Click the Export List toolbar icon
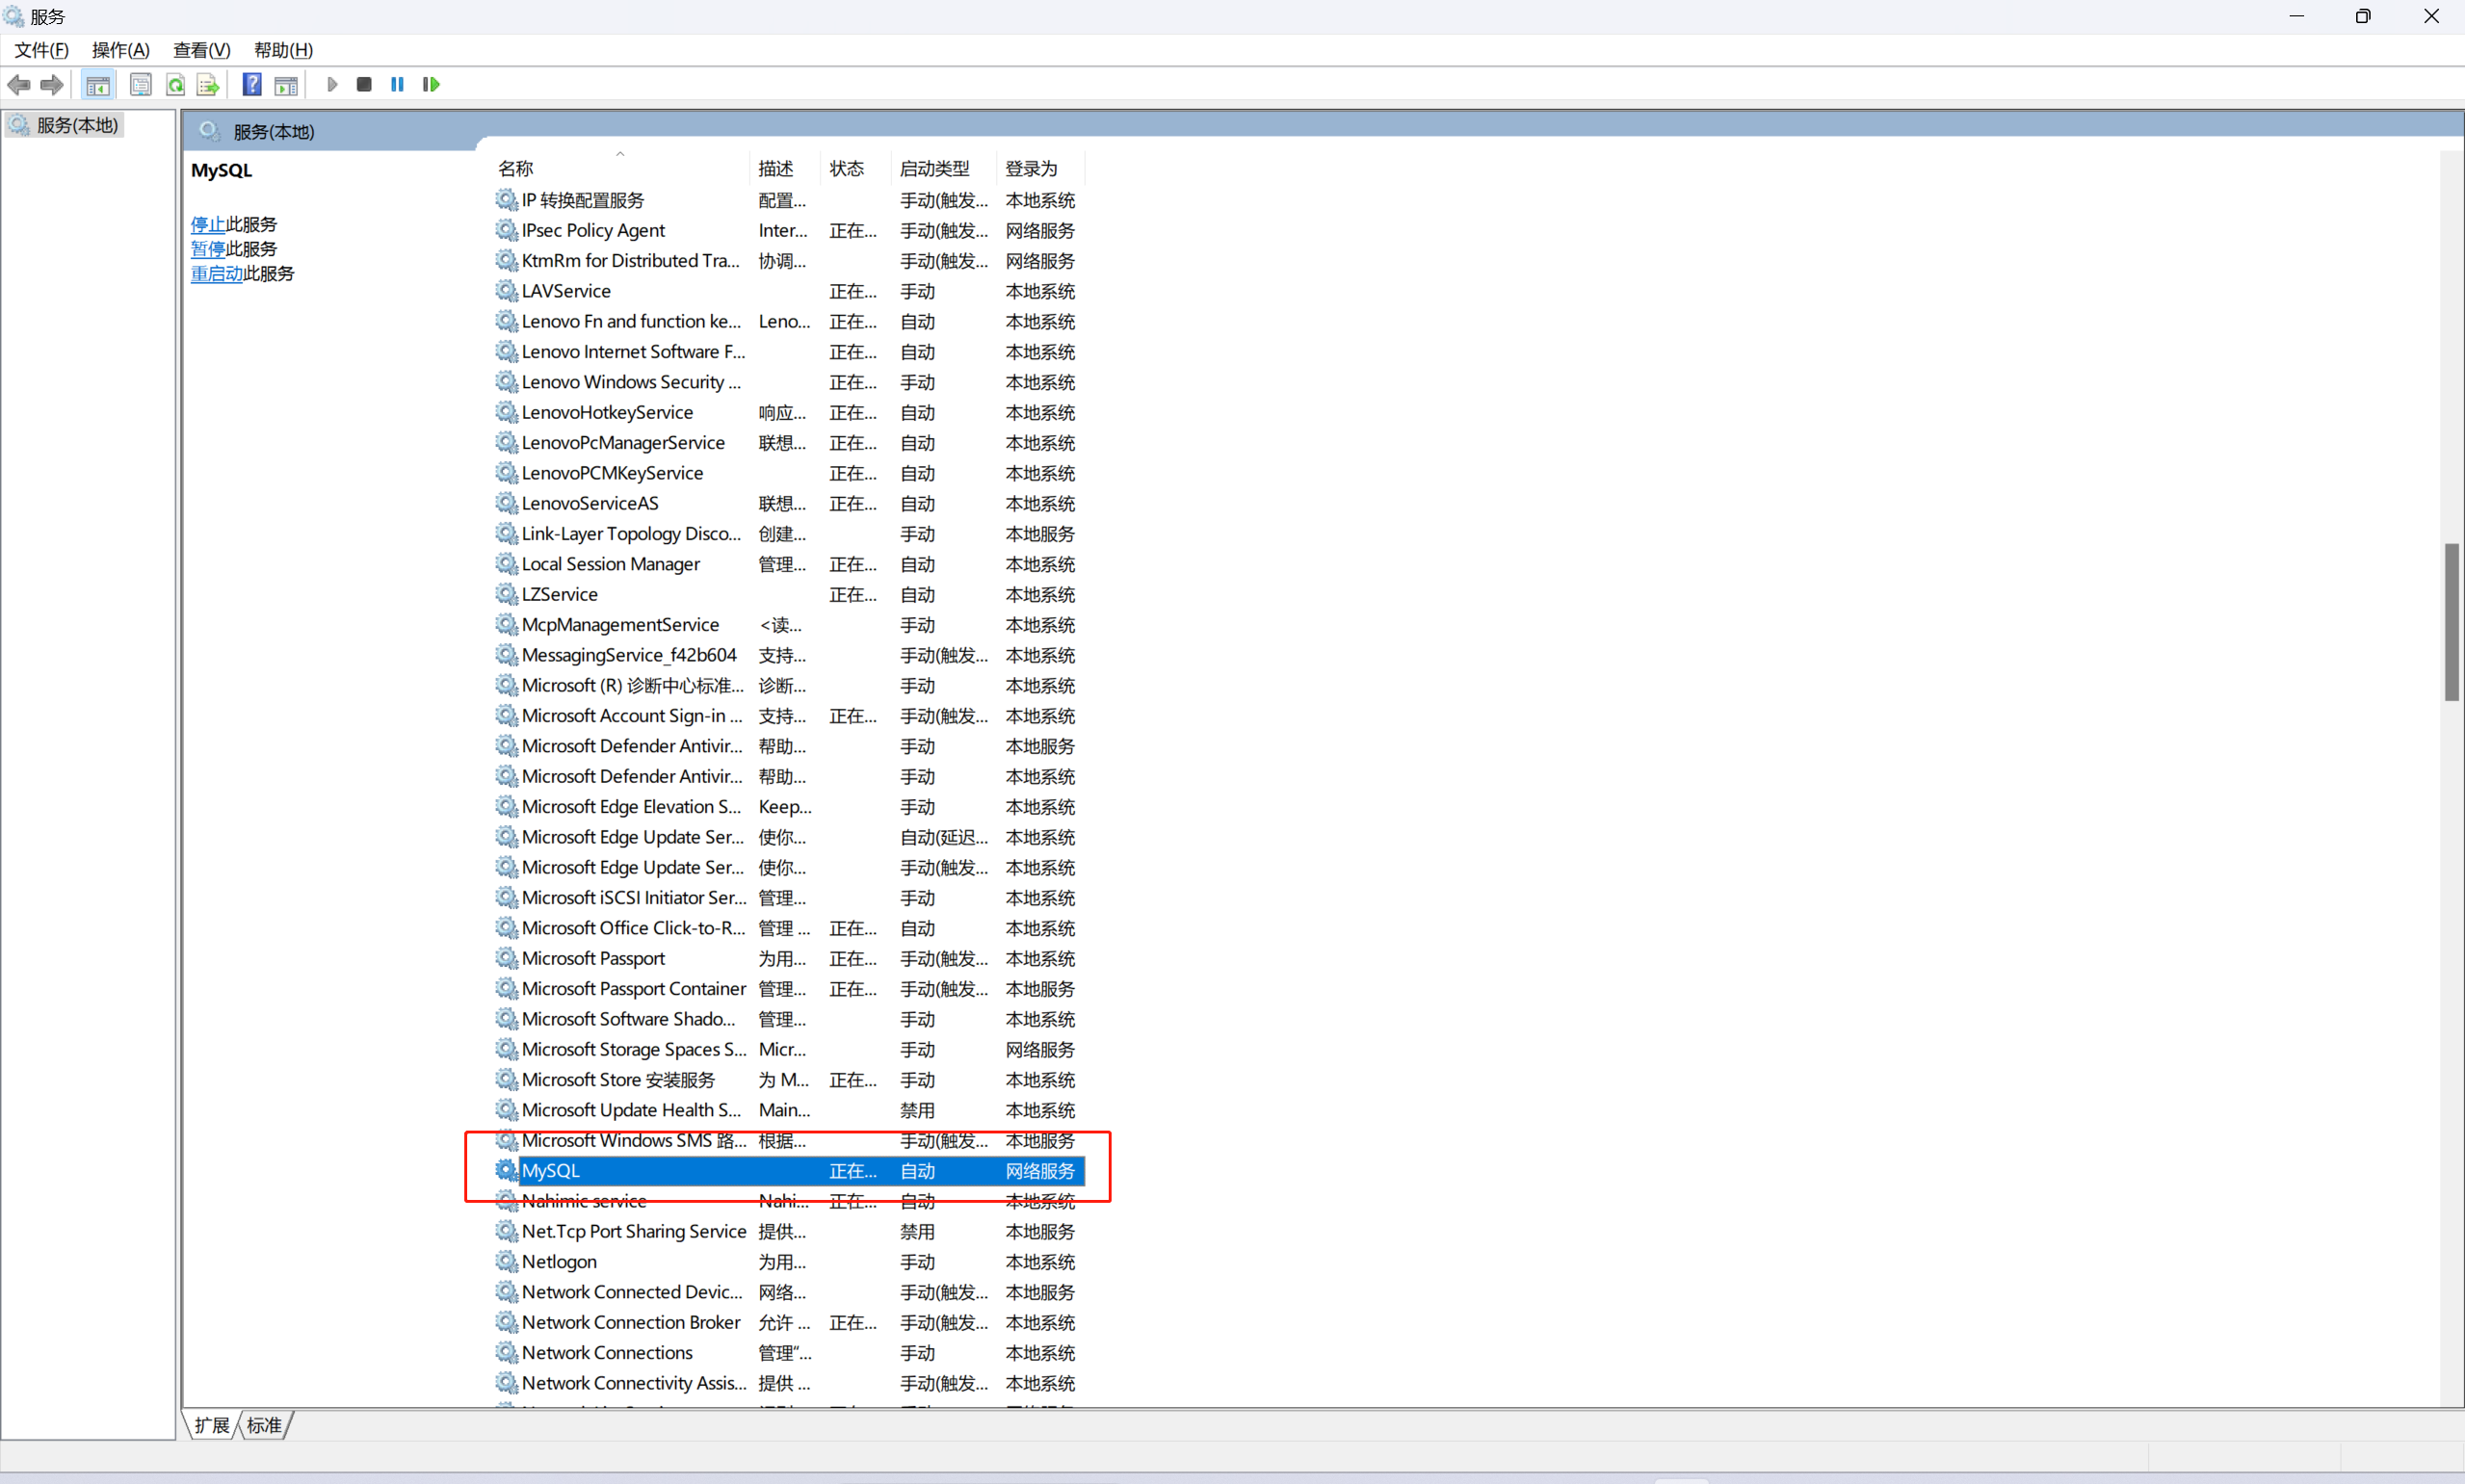 pos(208,85)
